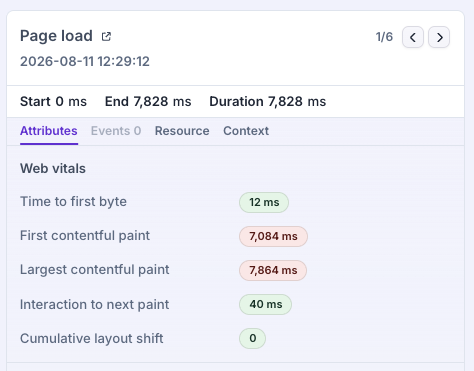This screenshot has height=371, width=474.
Task: Switch to the Events 0 tab
Action: [116, 131]
